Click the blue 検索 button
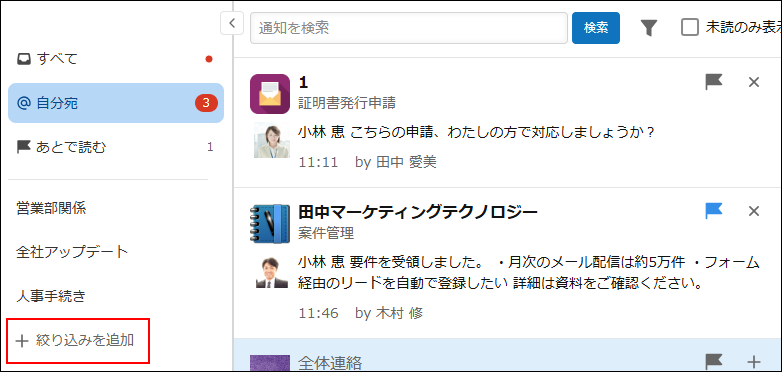 pyautogui.click(x=595, y=28)
